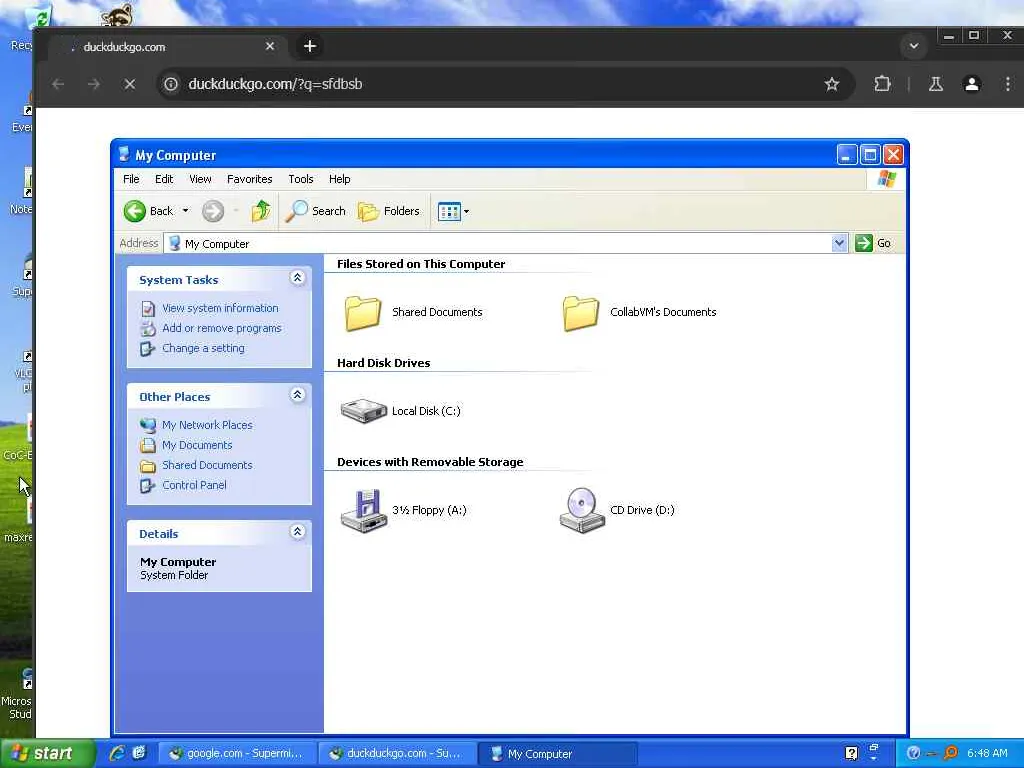Collapse the System Tasks panel
Screen dimensions: 1024x768
(297, 278)
